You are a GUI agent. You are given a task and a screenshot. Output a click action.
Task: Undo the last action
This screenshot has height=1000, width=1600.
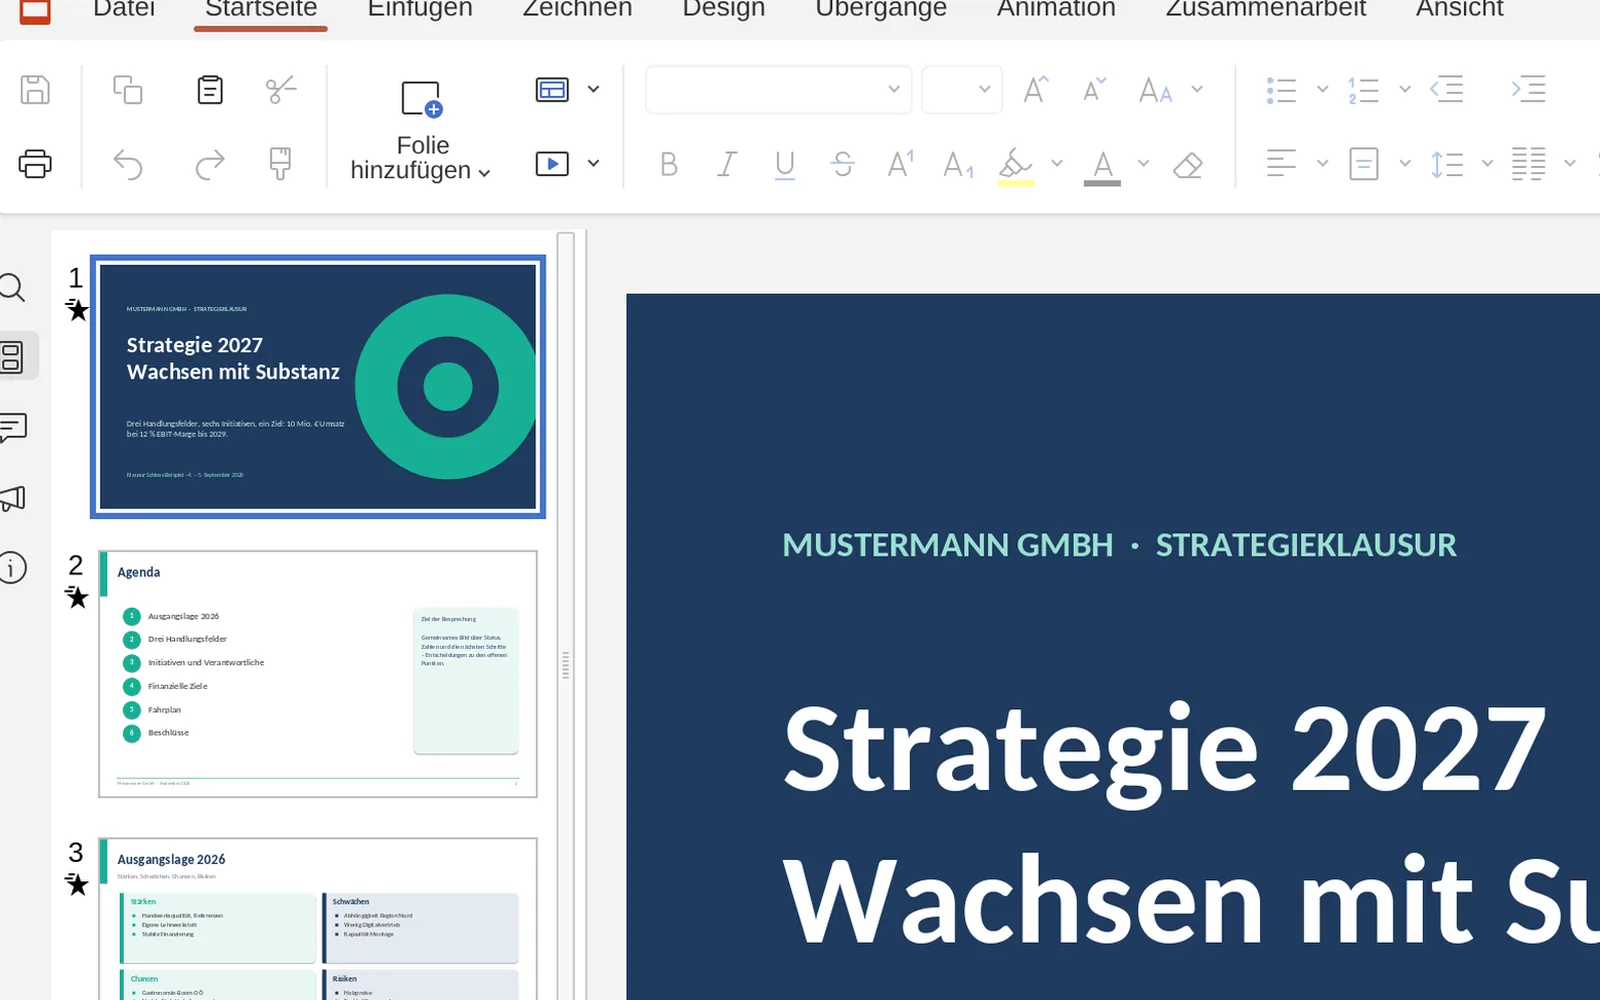128,164
